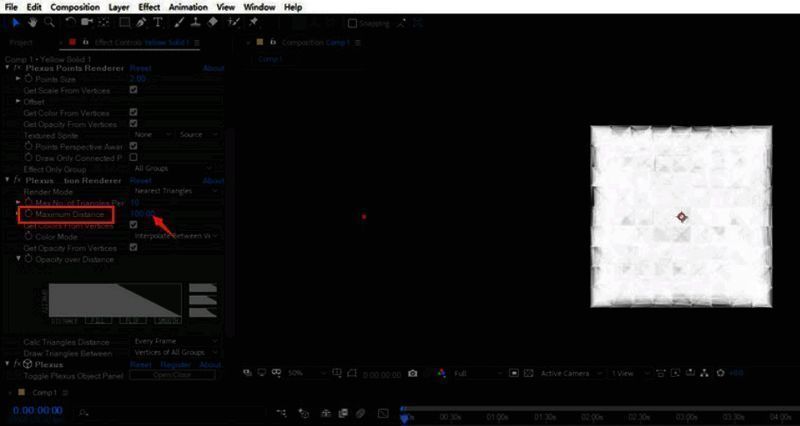This screenshot has height=426, width=800.
Task: Select the Rectangle shape tool
Action: pos(125,23)
